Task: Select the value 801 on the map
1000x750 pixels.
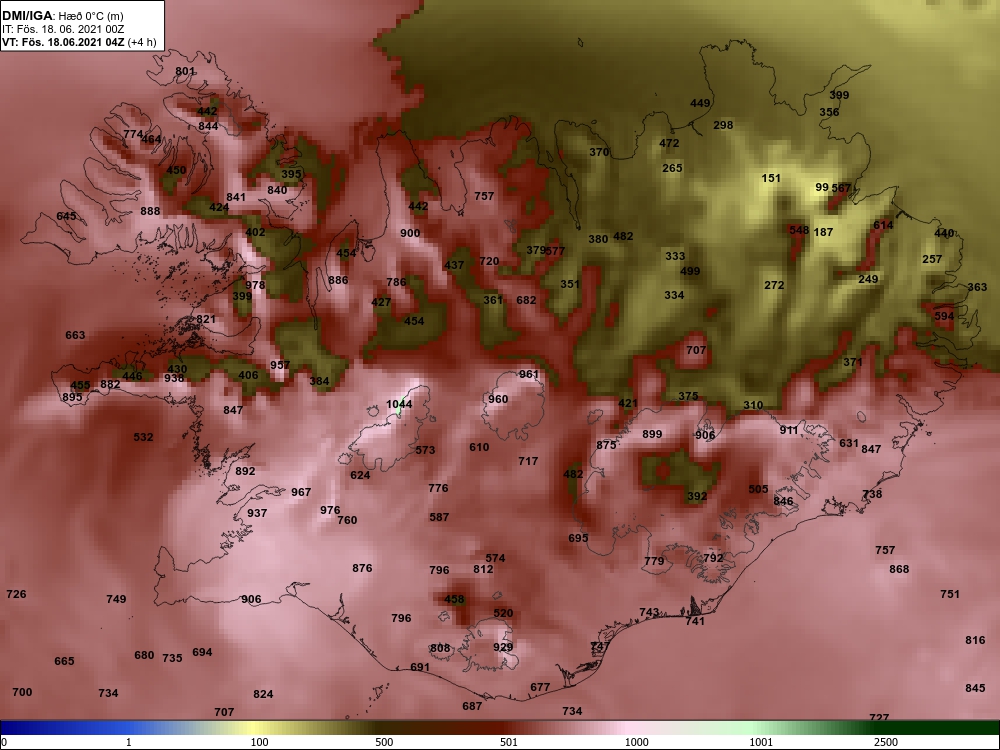Action: 186,71
